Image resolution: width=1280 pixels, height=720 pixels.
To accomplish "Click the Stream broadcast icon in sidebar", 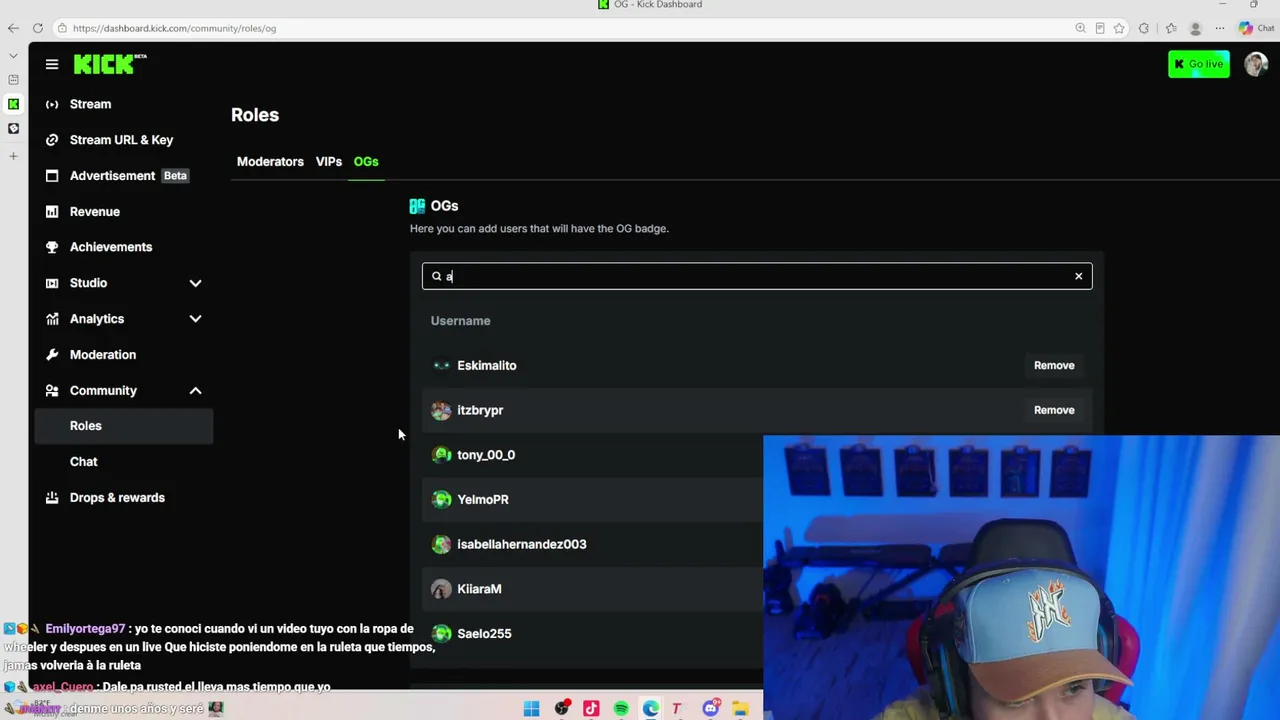I will tap(52, 104).
